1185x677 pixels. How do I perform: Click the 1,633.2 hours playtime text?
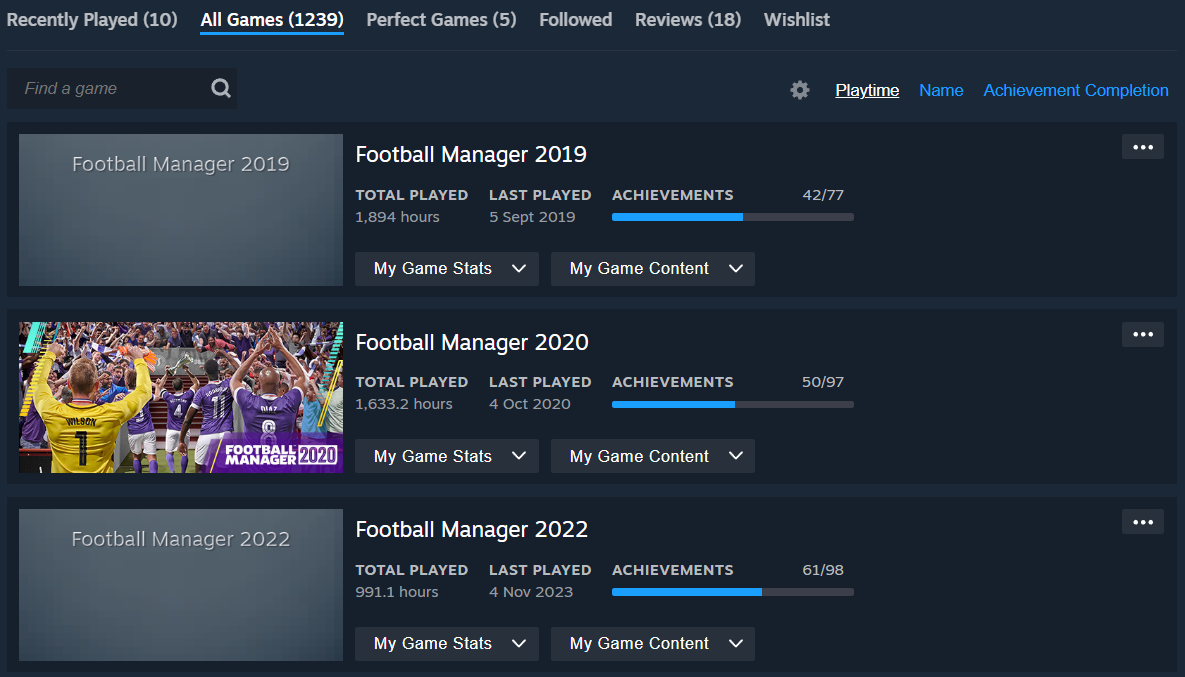(x=404, y=405)
